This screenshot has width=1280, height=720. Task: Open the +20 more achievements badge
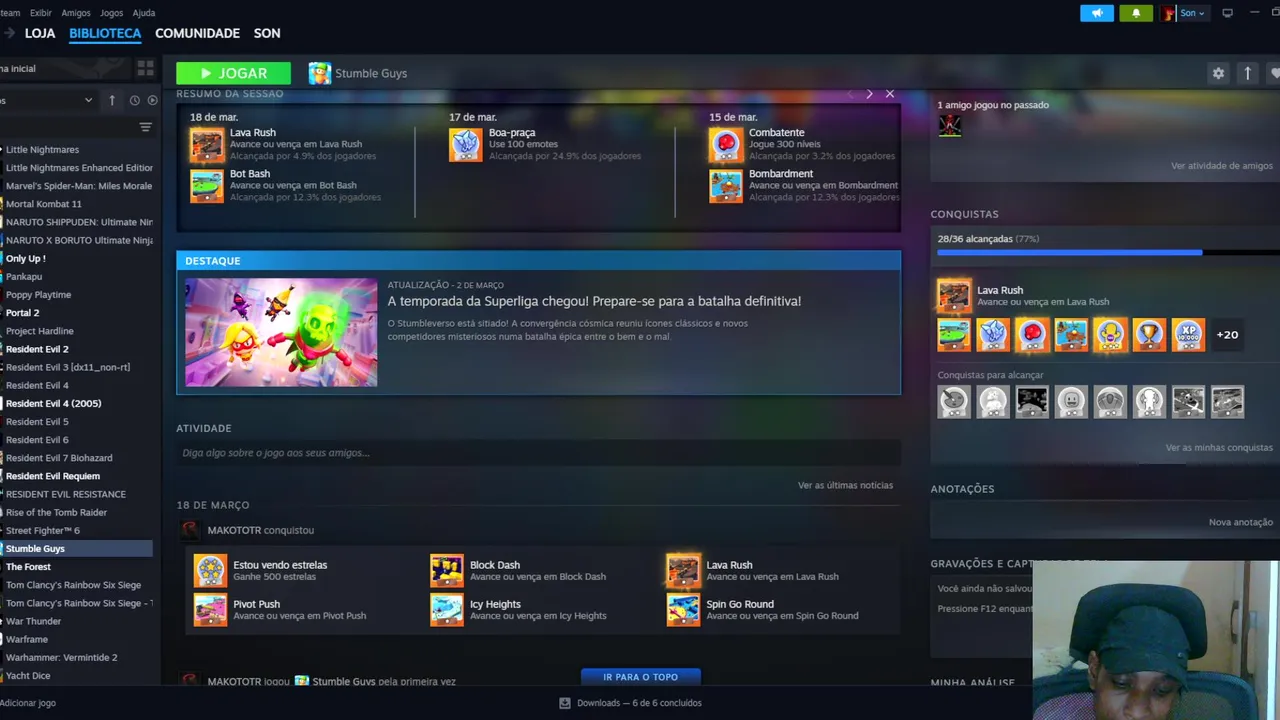pyautogui.click(x=1227, y=335)
